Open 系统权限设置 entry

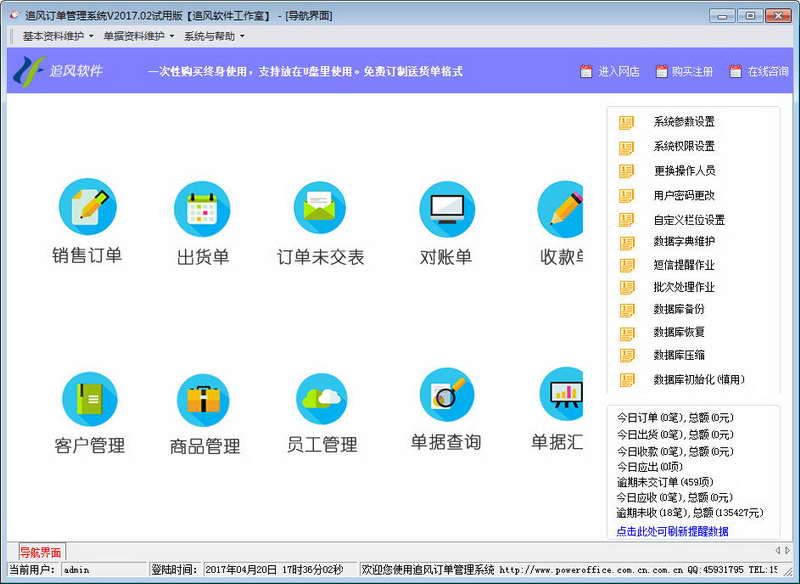(x=684, y=146)
